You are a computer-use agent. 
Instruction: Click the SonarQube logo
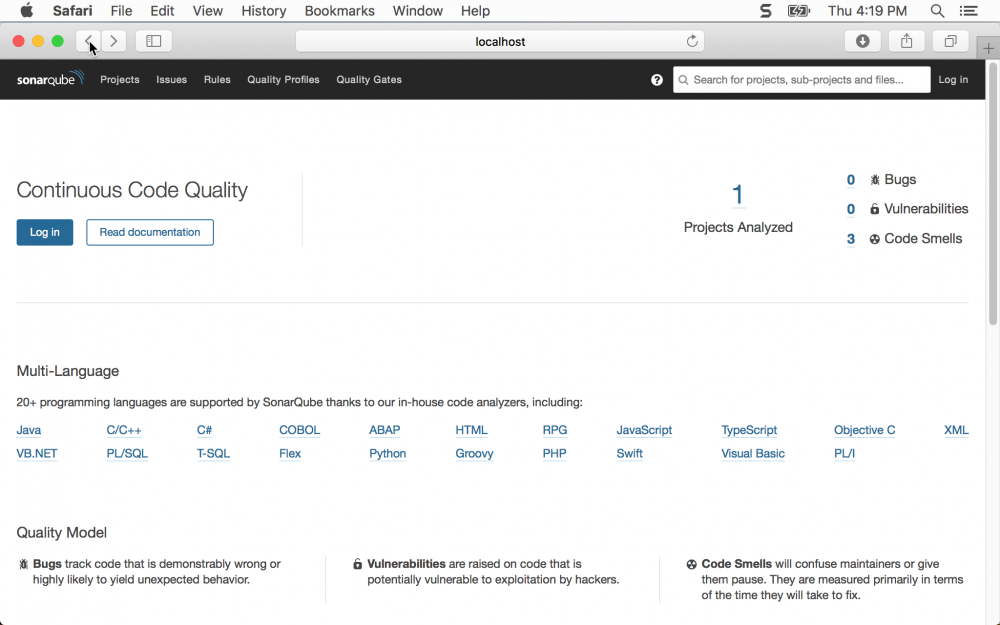tap(48, 79)
